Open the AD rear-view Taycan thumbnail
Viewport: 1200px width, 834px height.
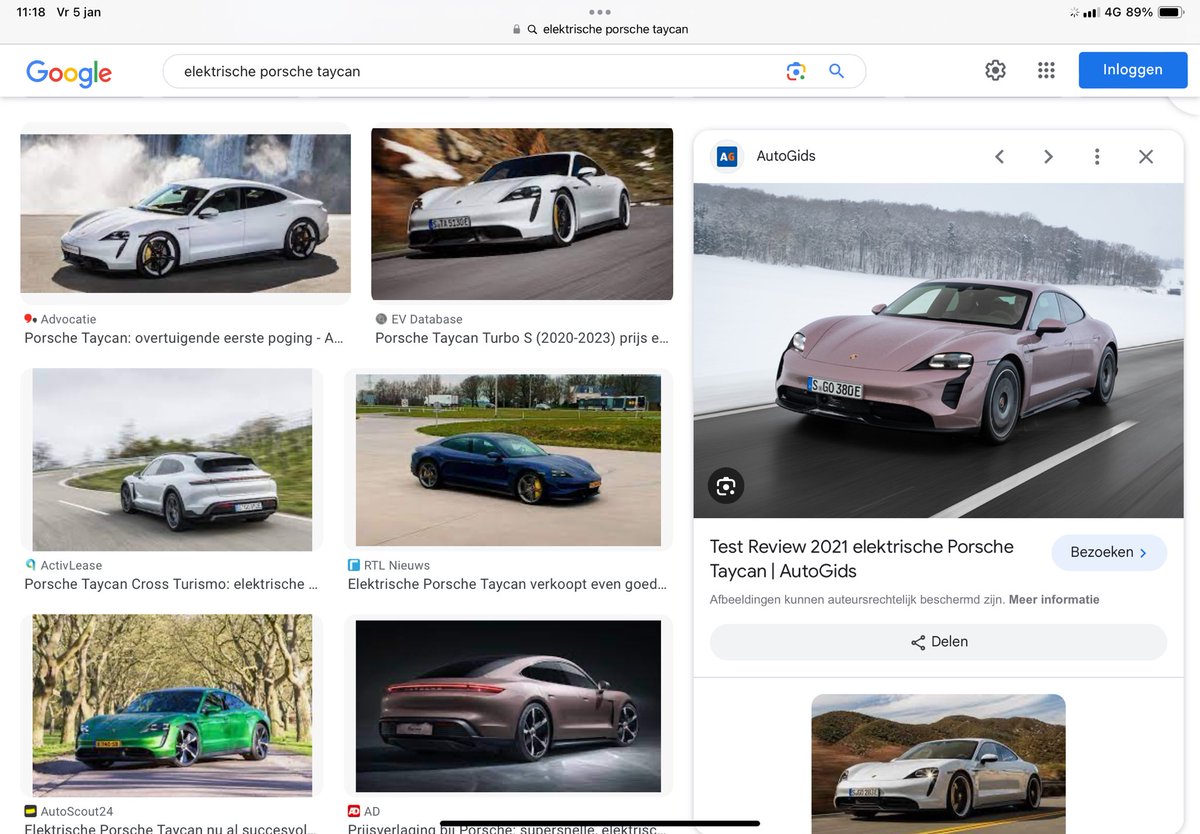pos(508,706)
